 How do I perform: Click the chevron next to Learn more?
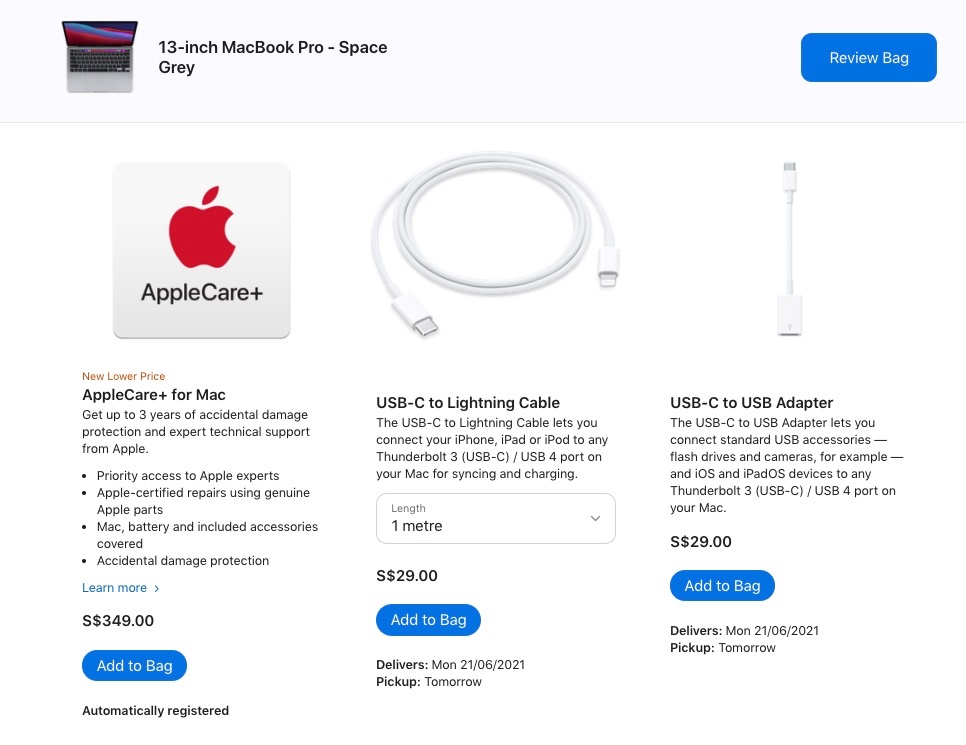click(x=157, y=588)
